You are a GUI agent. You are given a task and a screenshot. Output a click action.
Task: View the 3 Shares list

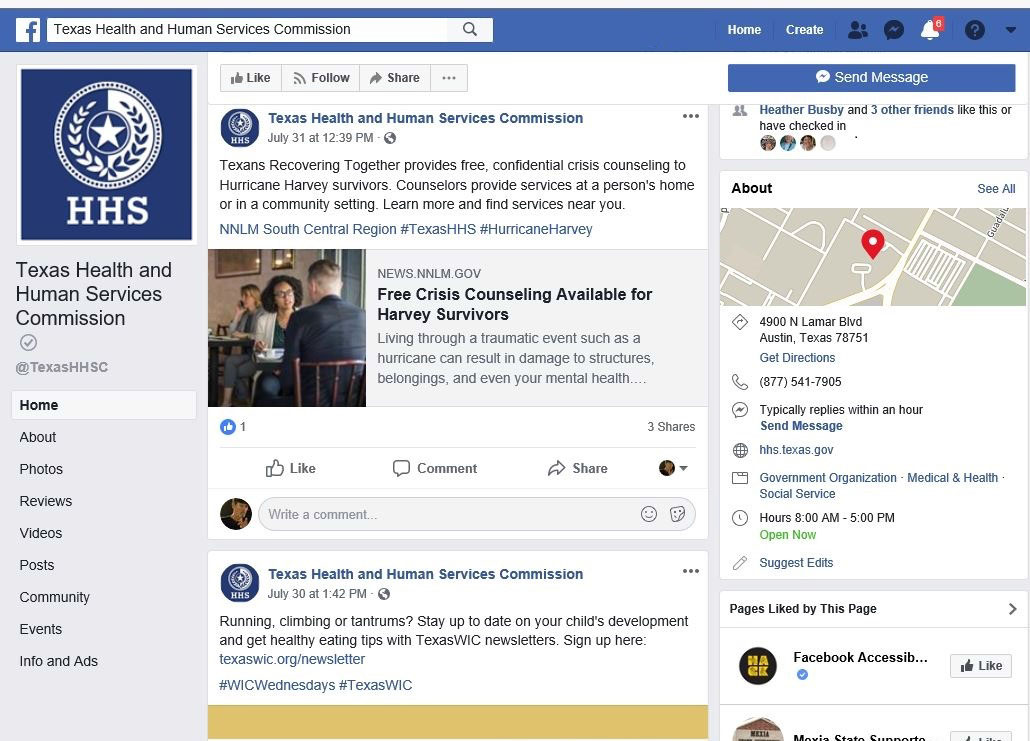click(671, 427)
